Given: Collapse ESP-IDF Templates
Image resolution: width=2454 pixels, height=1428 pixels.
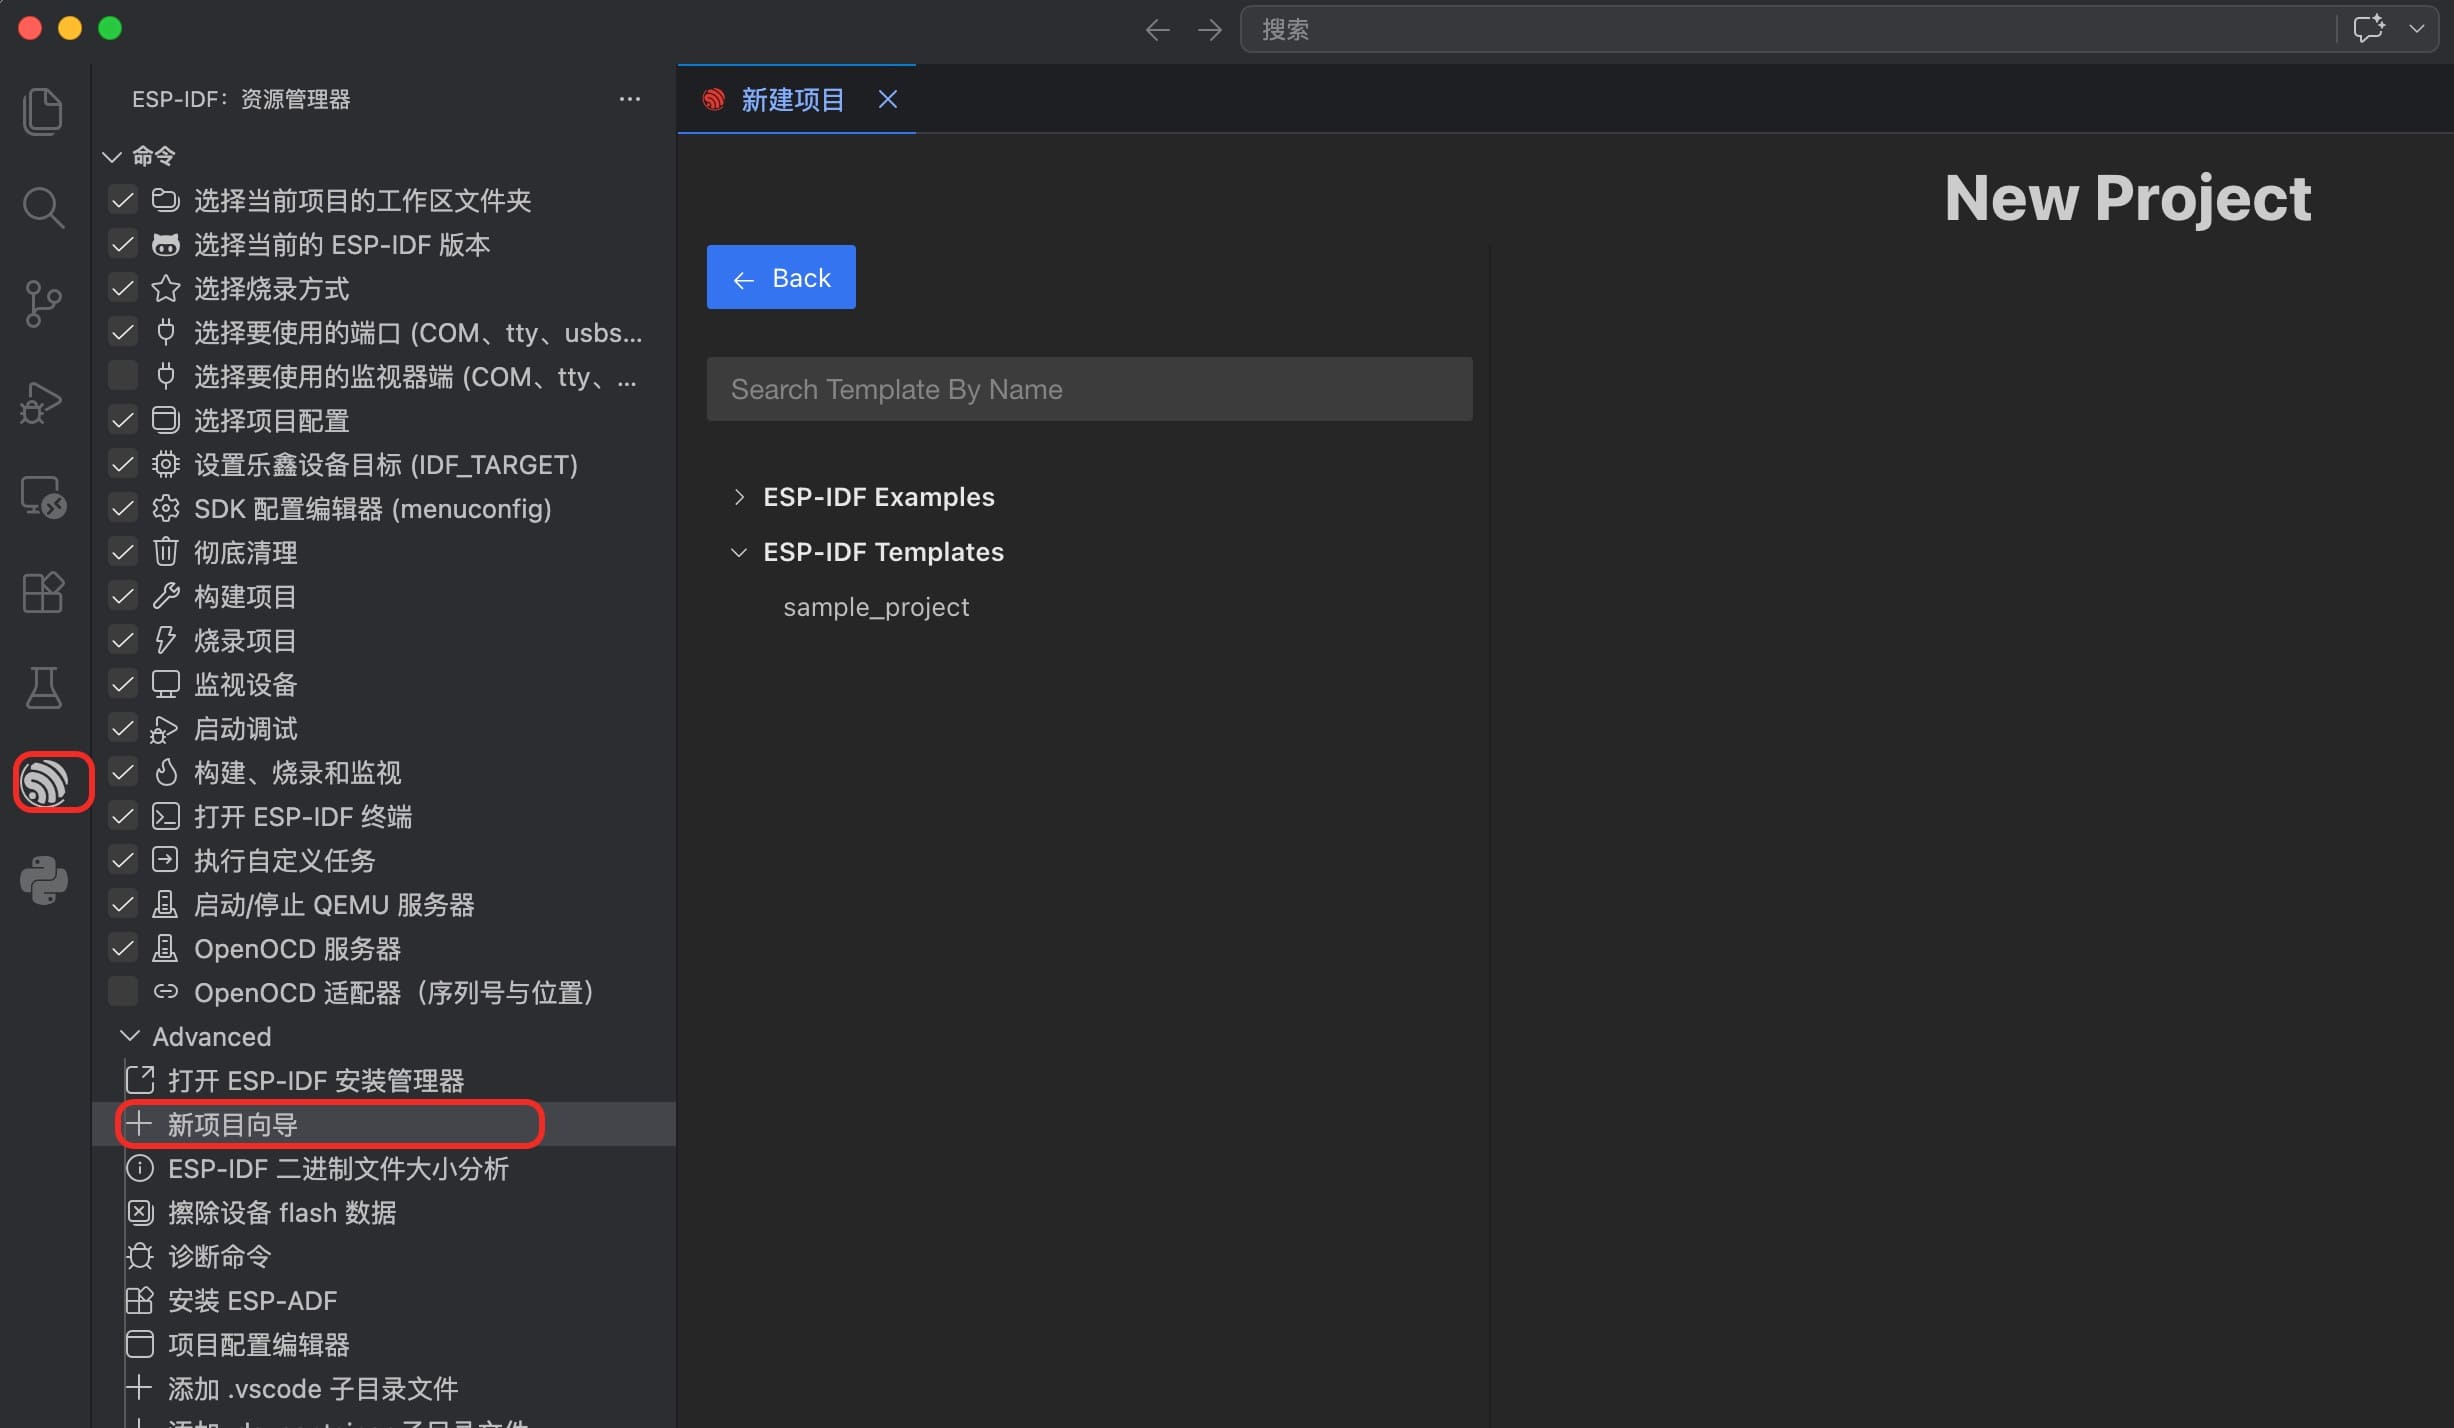Looking at the screenshot, I should pos(739,552).
